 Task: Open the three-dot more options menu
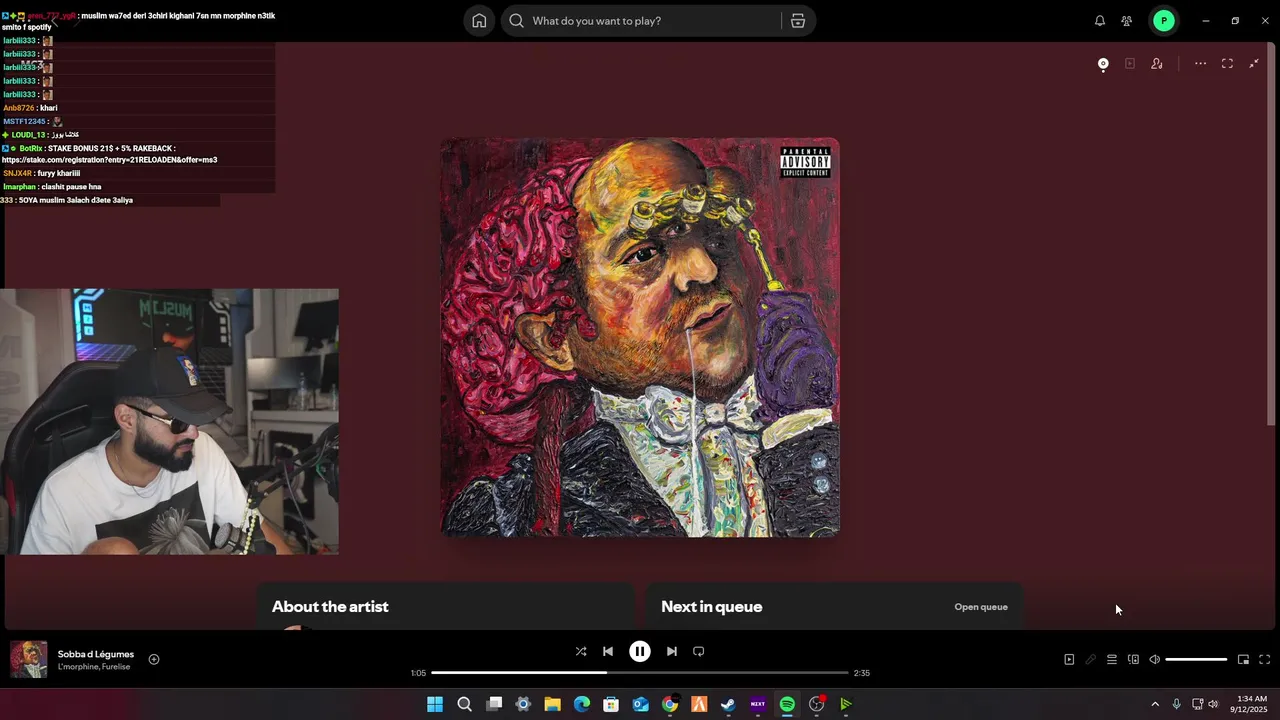pos(1200,64)
